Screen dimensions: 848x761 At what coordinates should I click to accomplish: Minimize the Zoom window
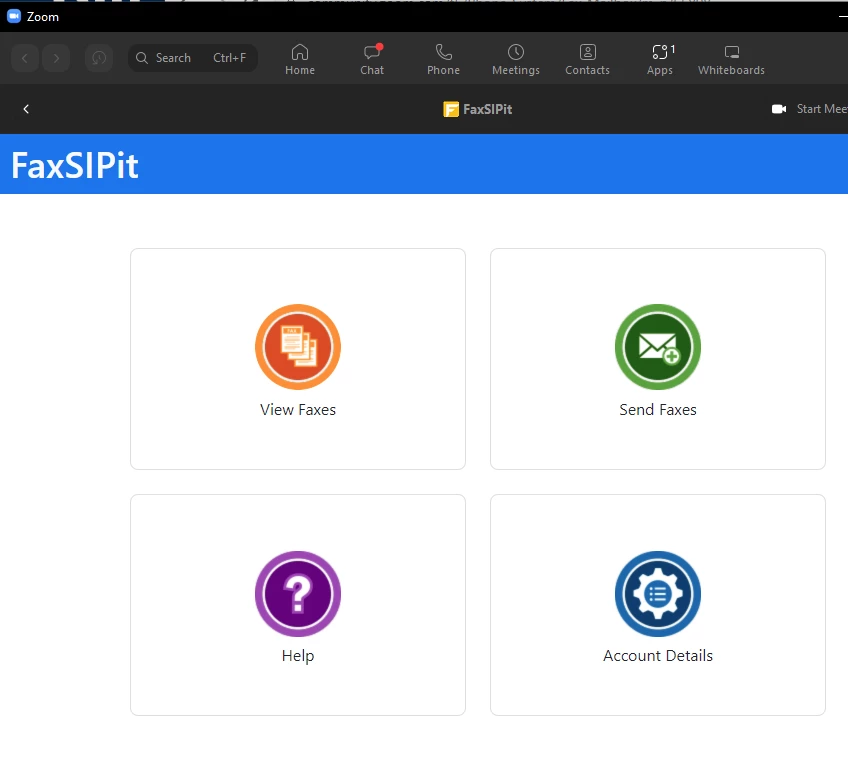pyautogui.click(x=843, y=17)
